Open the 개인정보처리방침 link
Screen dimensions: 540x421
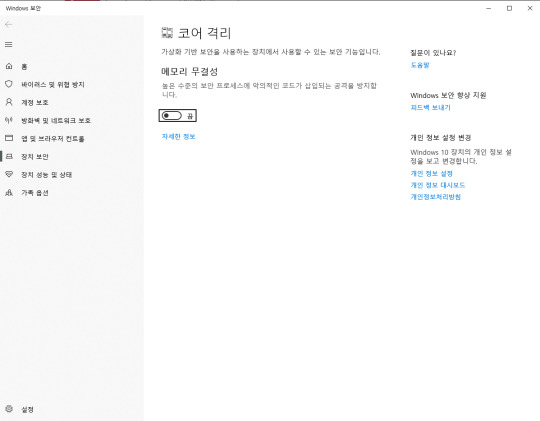(x=436, y=197)
